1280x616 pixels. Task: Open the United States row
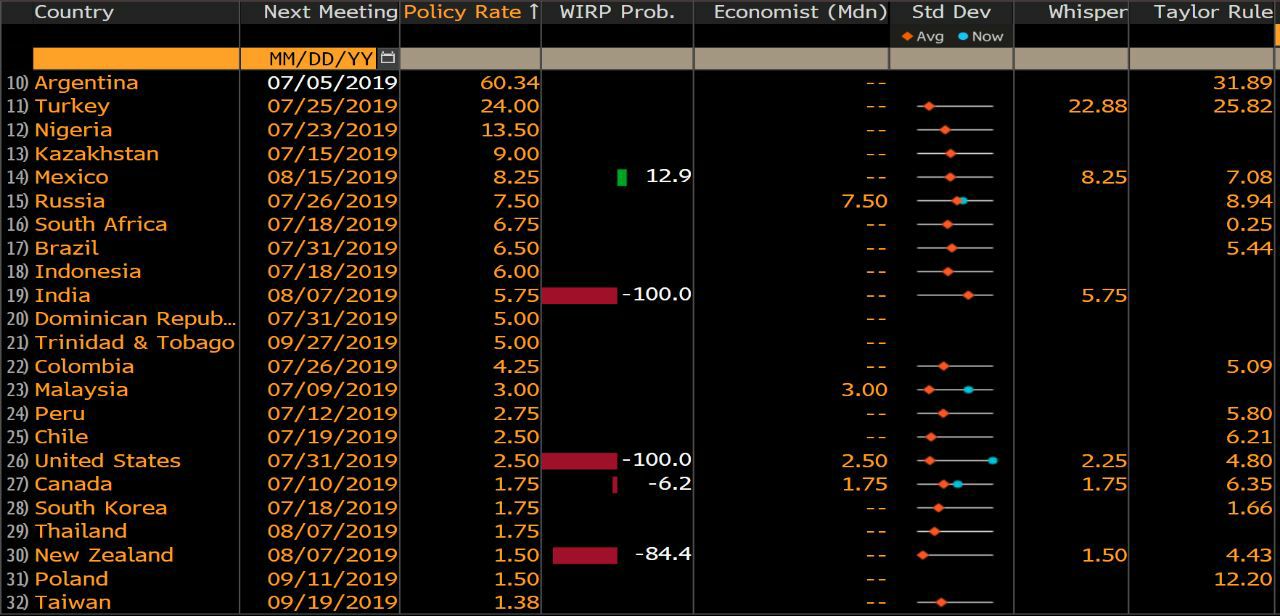[107, 461]
